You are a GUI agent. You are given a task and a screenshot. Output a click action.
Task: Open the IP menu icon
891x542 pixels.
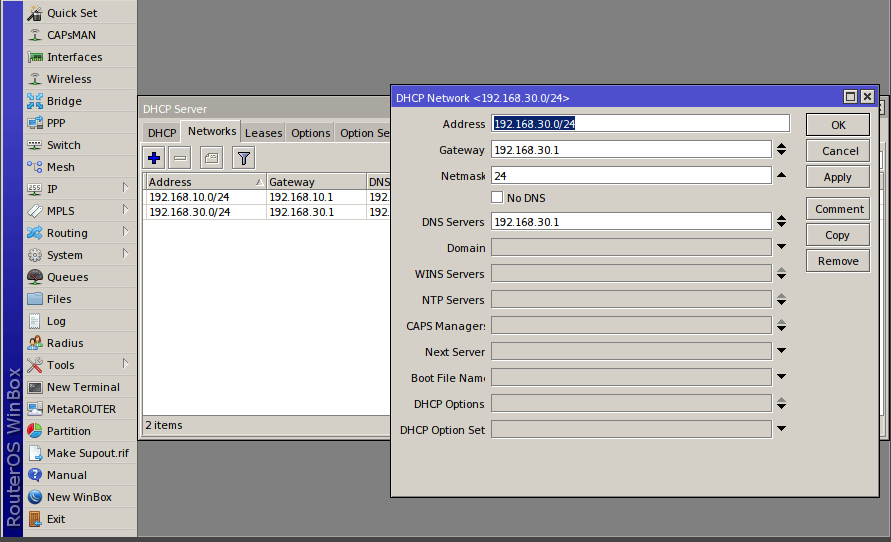coord(35,189)
